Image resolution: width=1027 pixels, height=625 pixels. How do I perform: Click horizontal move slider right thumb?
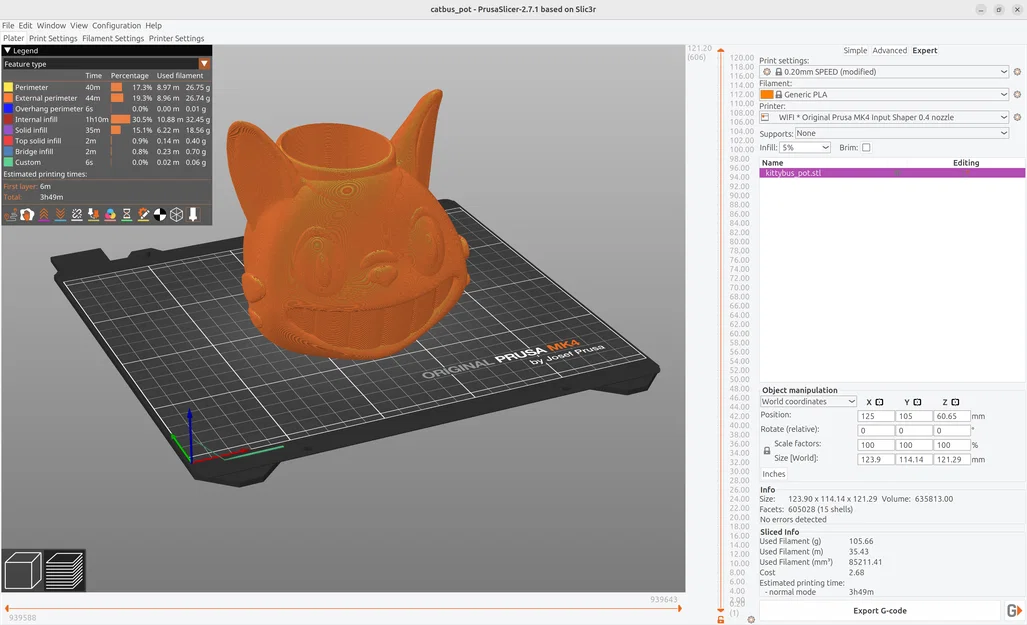[679, 609]
